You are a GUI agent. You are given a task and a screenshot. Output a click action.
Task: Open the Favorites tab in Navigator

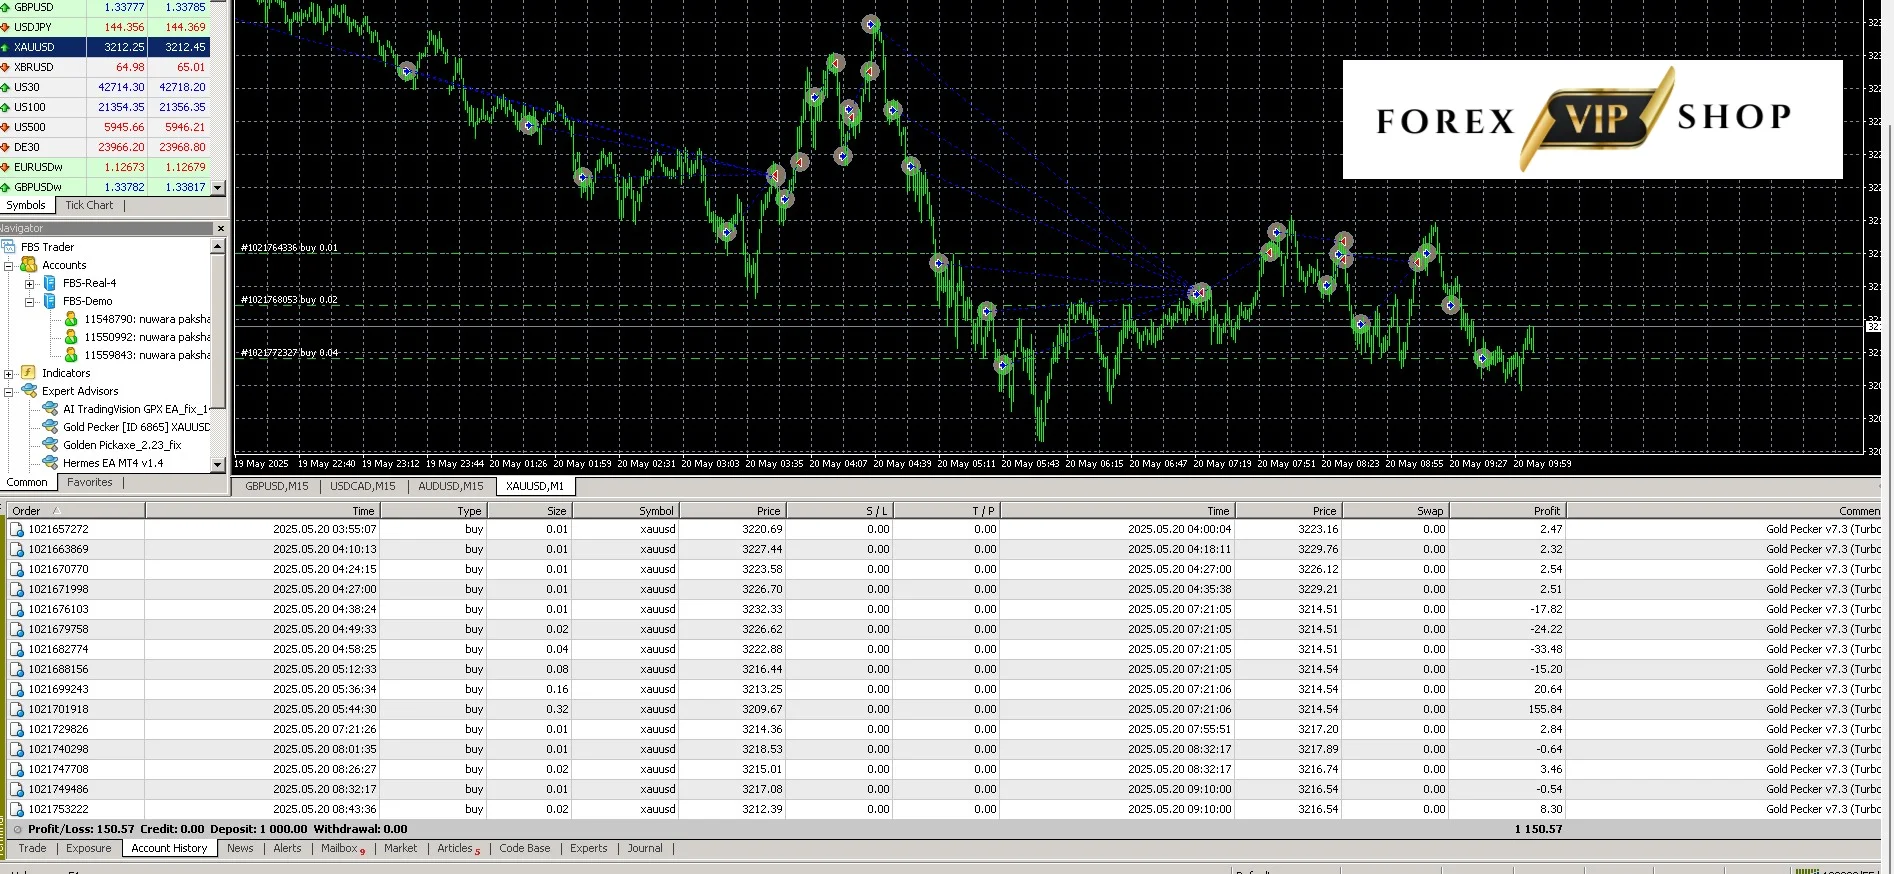coord(90,482)
